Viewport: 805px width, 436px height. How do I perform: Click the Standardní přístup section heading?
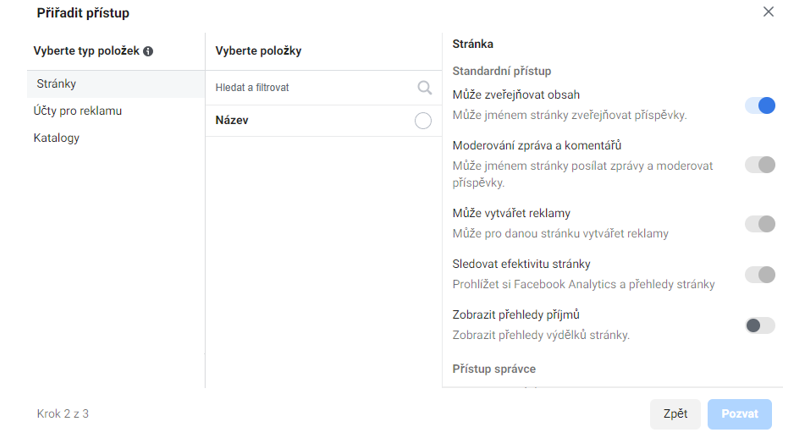(x=502, y=71)
